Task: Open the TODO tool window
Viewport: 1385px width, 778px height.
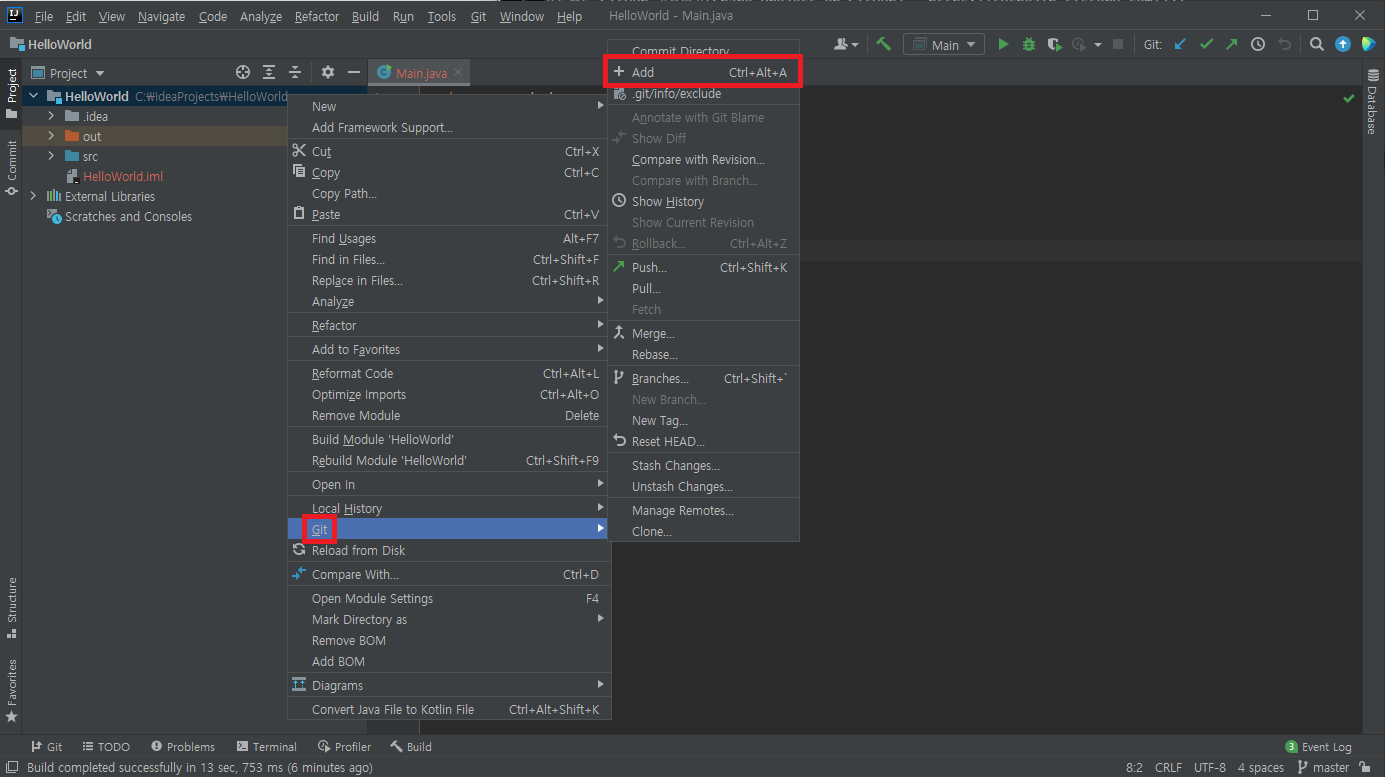Action: [x=106, y=746]
